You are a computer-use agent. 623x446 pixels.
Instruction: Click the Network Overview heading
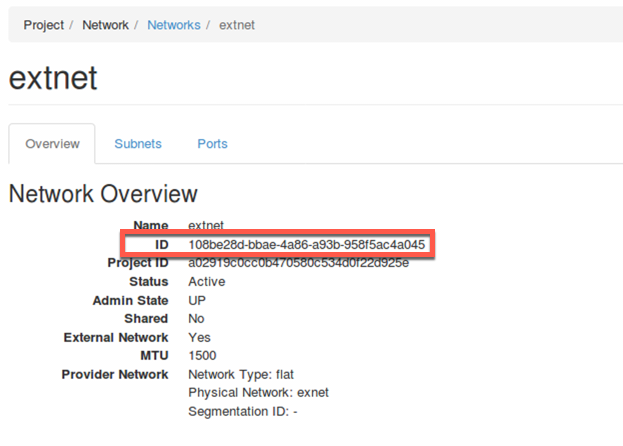click(103, 194)
